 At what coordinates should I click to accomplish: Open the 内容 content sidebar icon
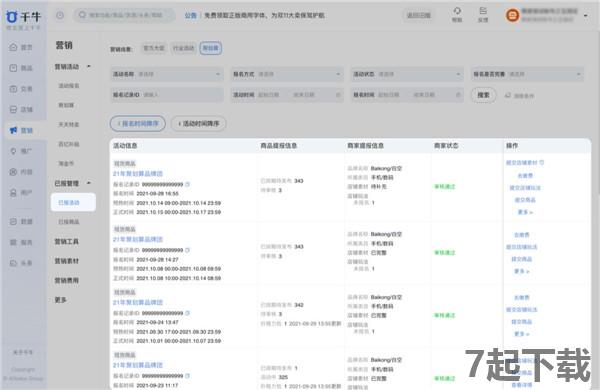(x=13, y=172)
